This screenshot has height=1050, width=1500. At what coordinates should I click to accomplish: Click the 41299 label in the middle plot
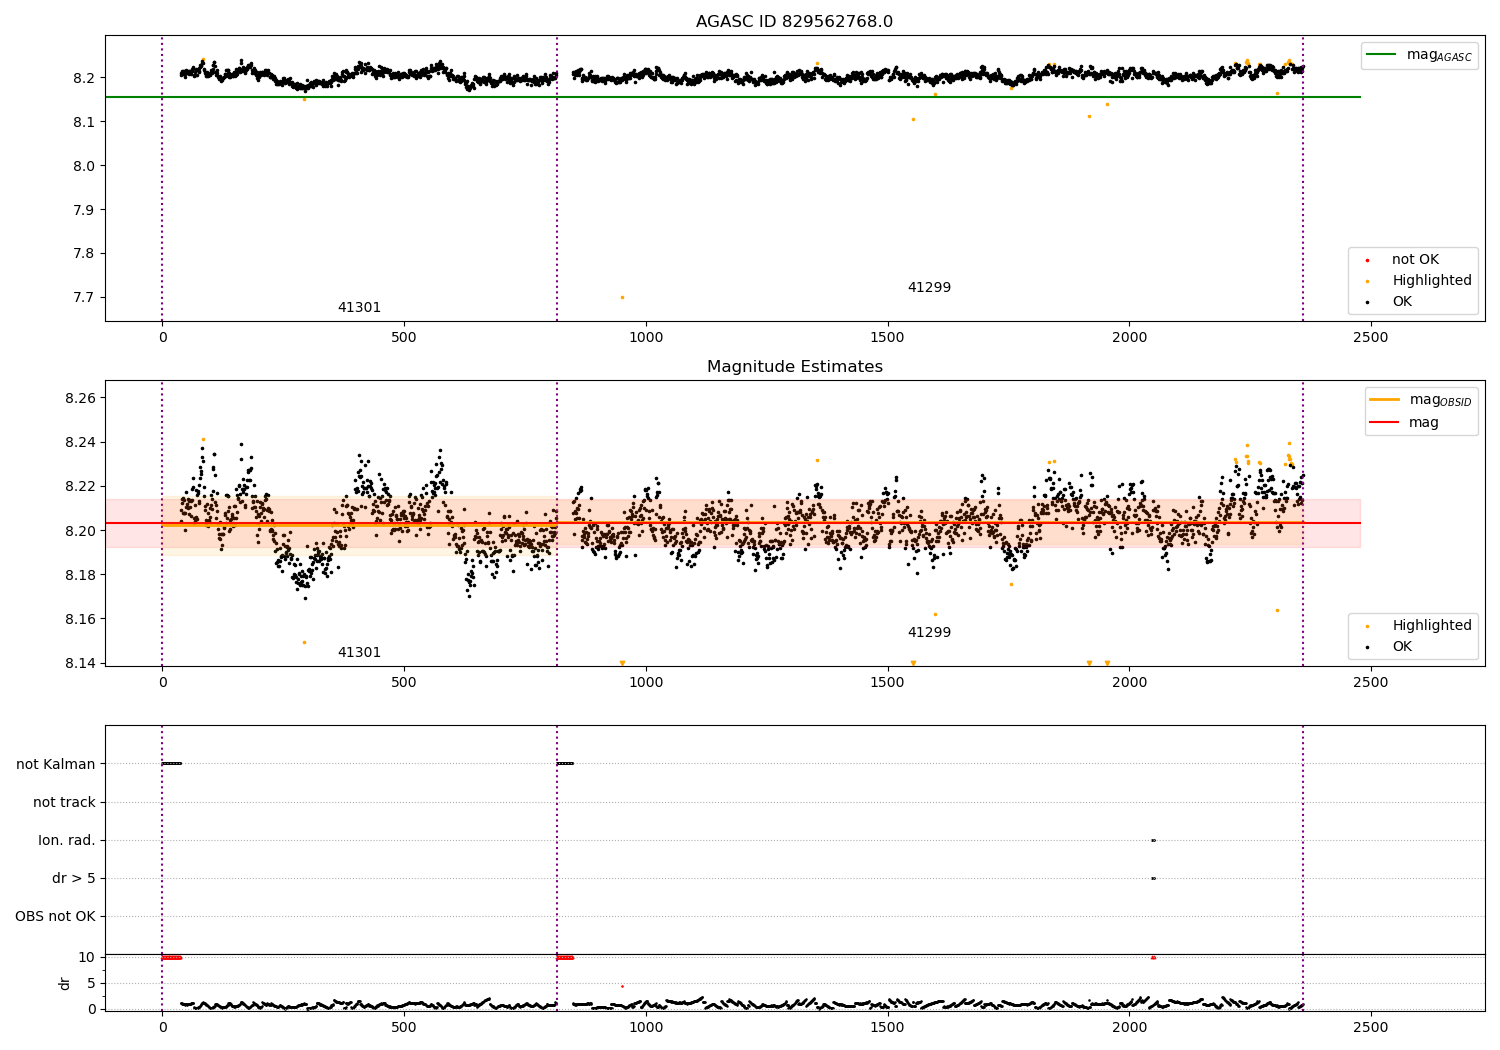pos(929,633)
